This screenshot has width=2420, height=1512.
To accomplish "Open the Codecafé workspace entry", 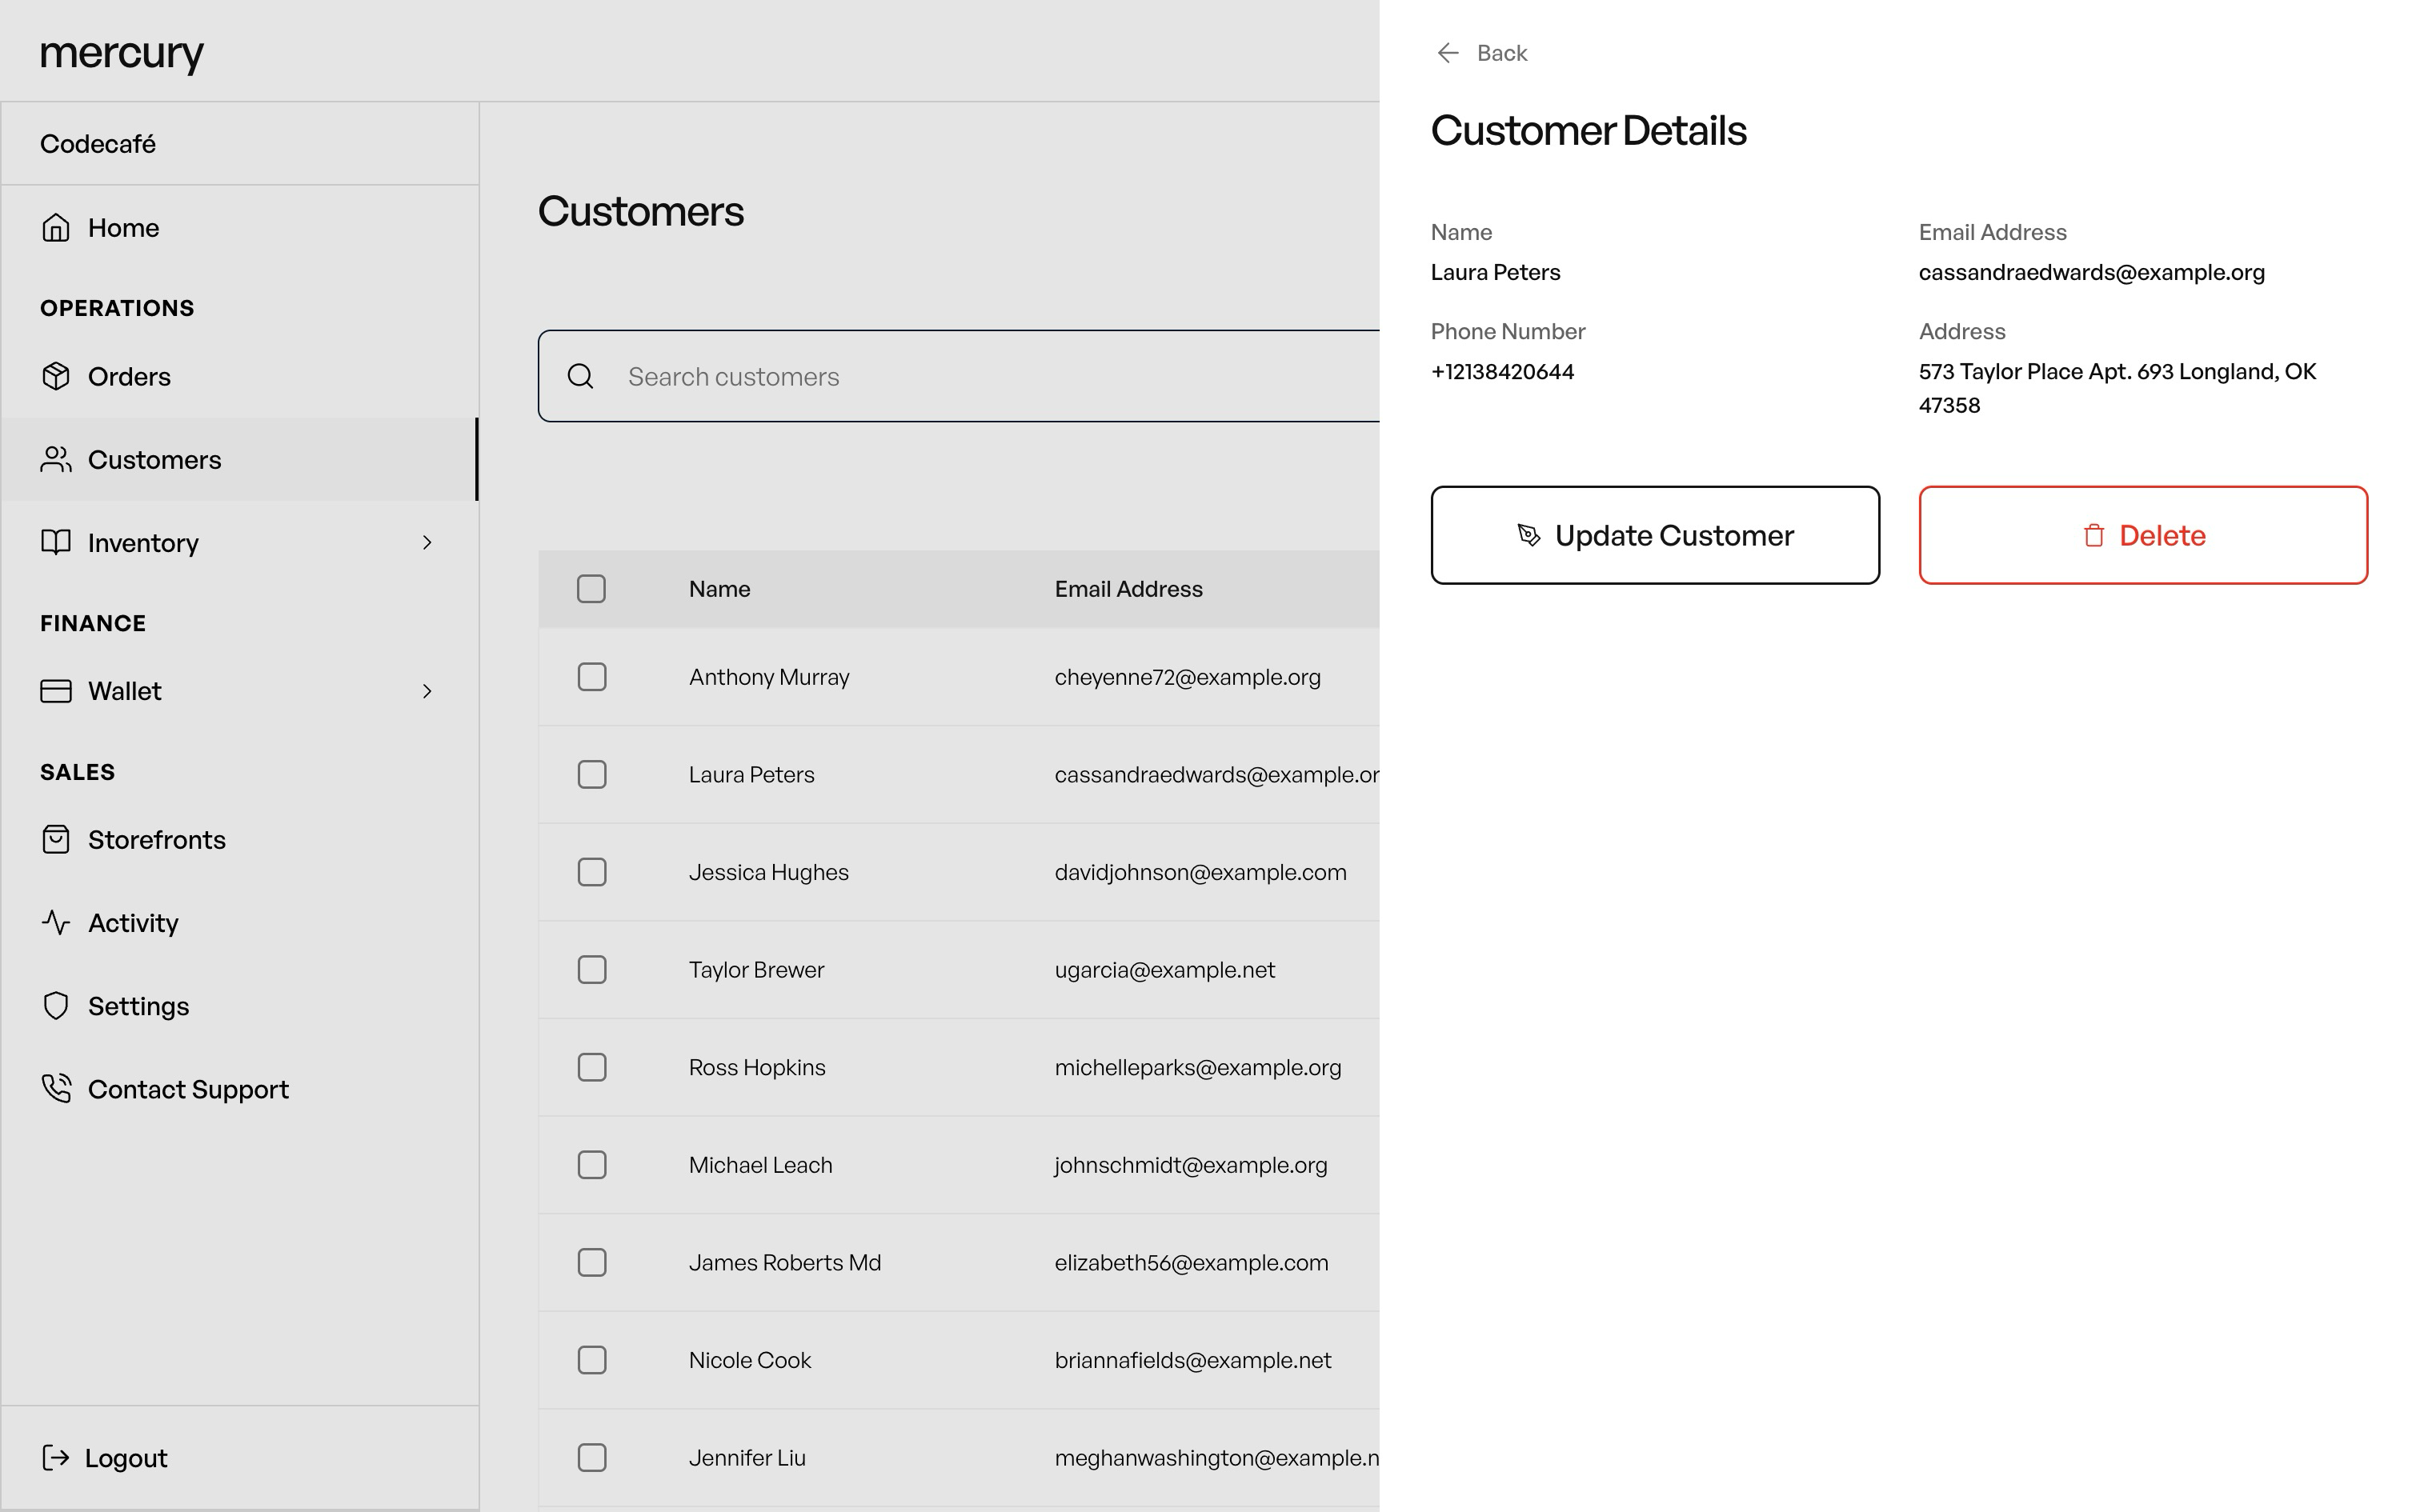I will 98,144.
